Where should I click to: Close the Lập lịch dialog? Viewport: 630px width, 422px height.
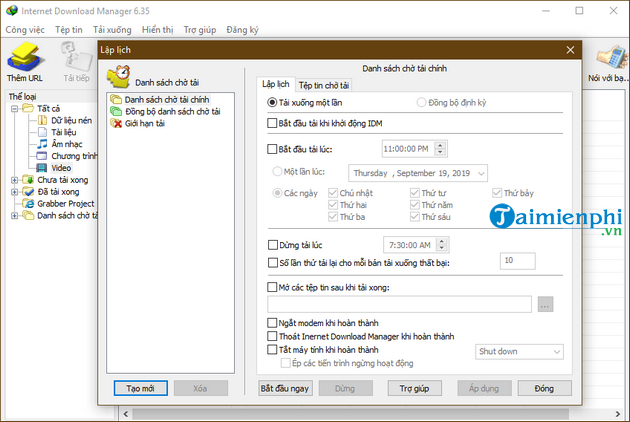coord(570,50)
